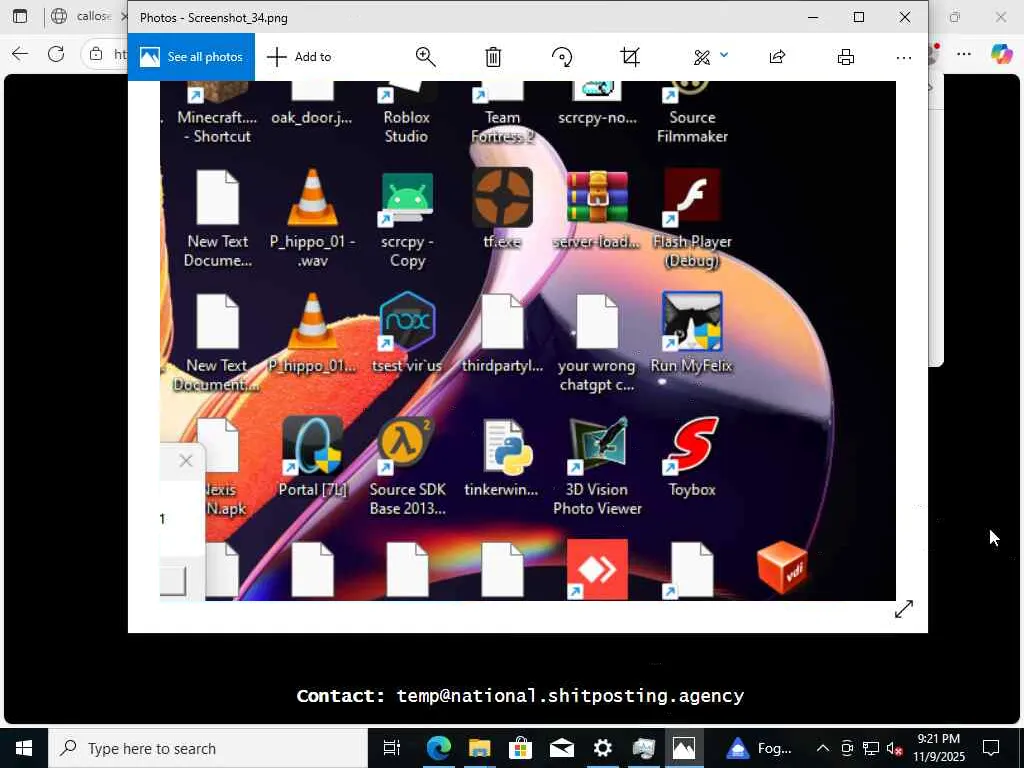This screenshot has height=768, width=1024.
Task: Select the scrcpy - Copy Android icon
Action: [x=407, y=199]
